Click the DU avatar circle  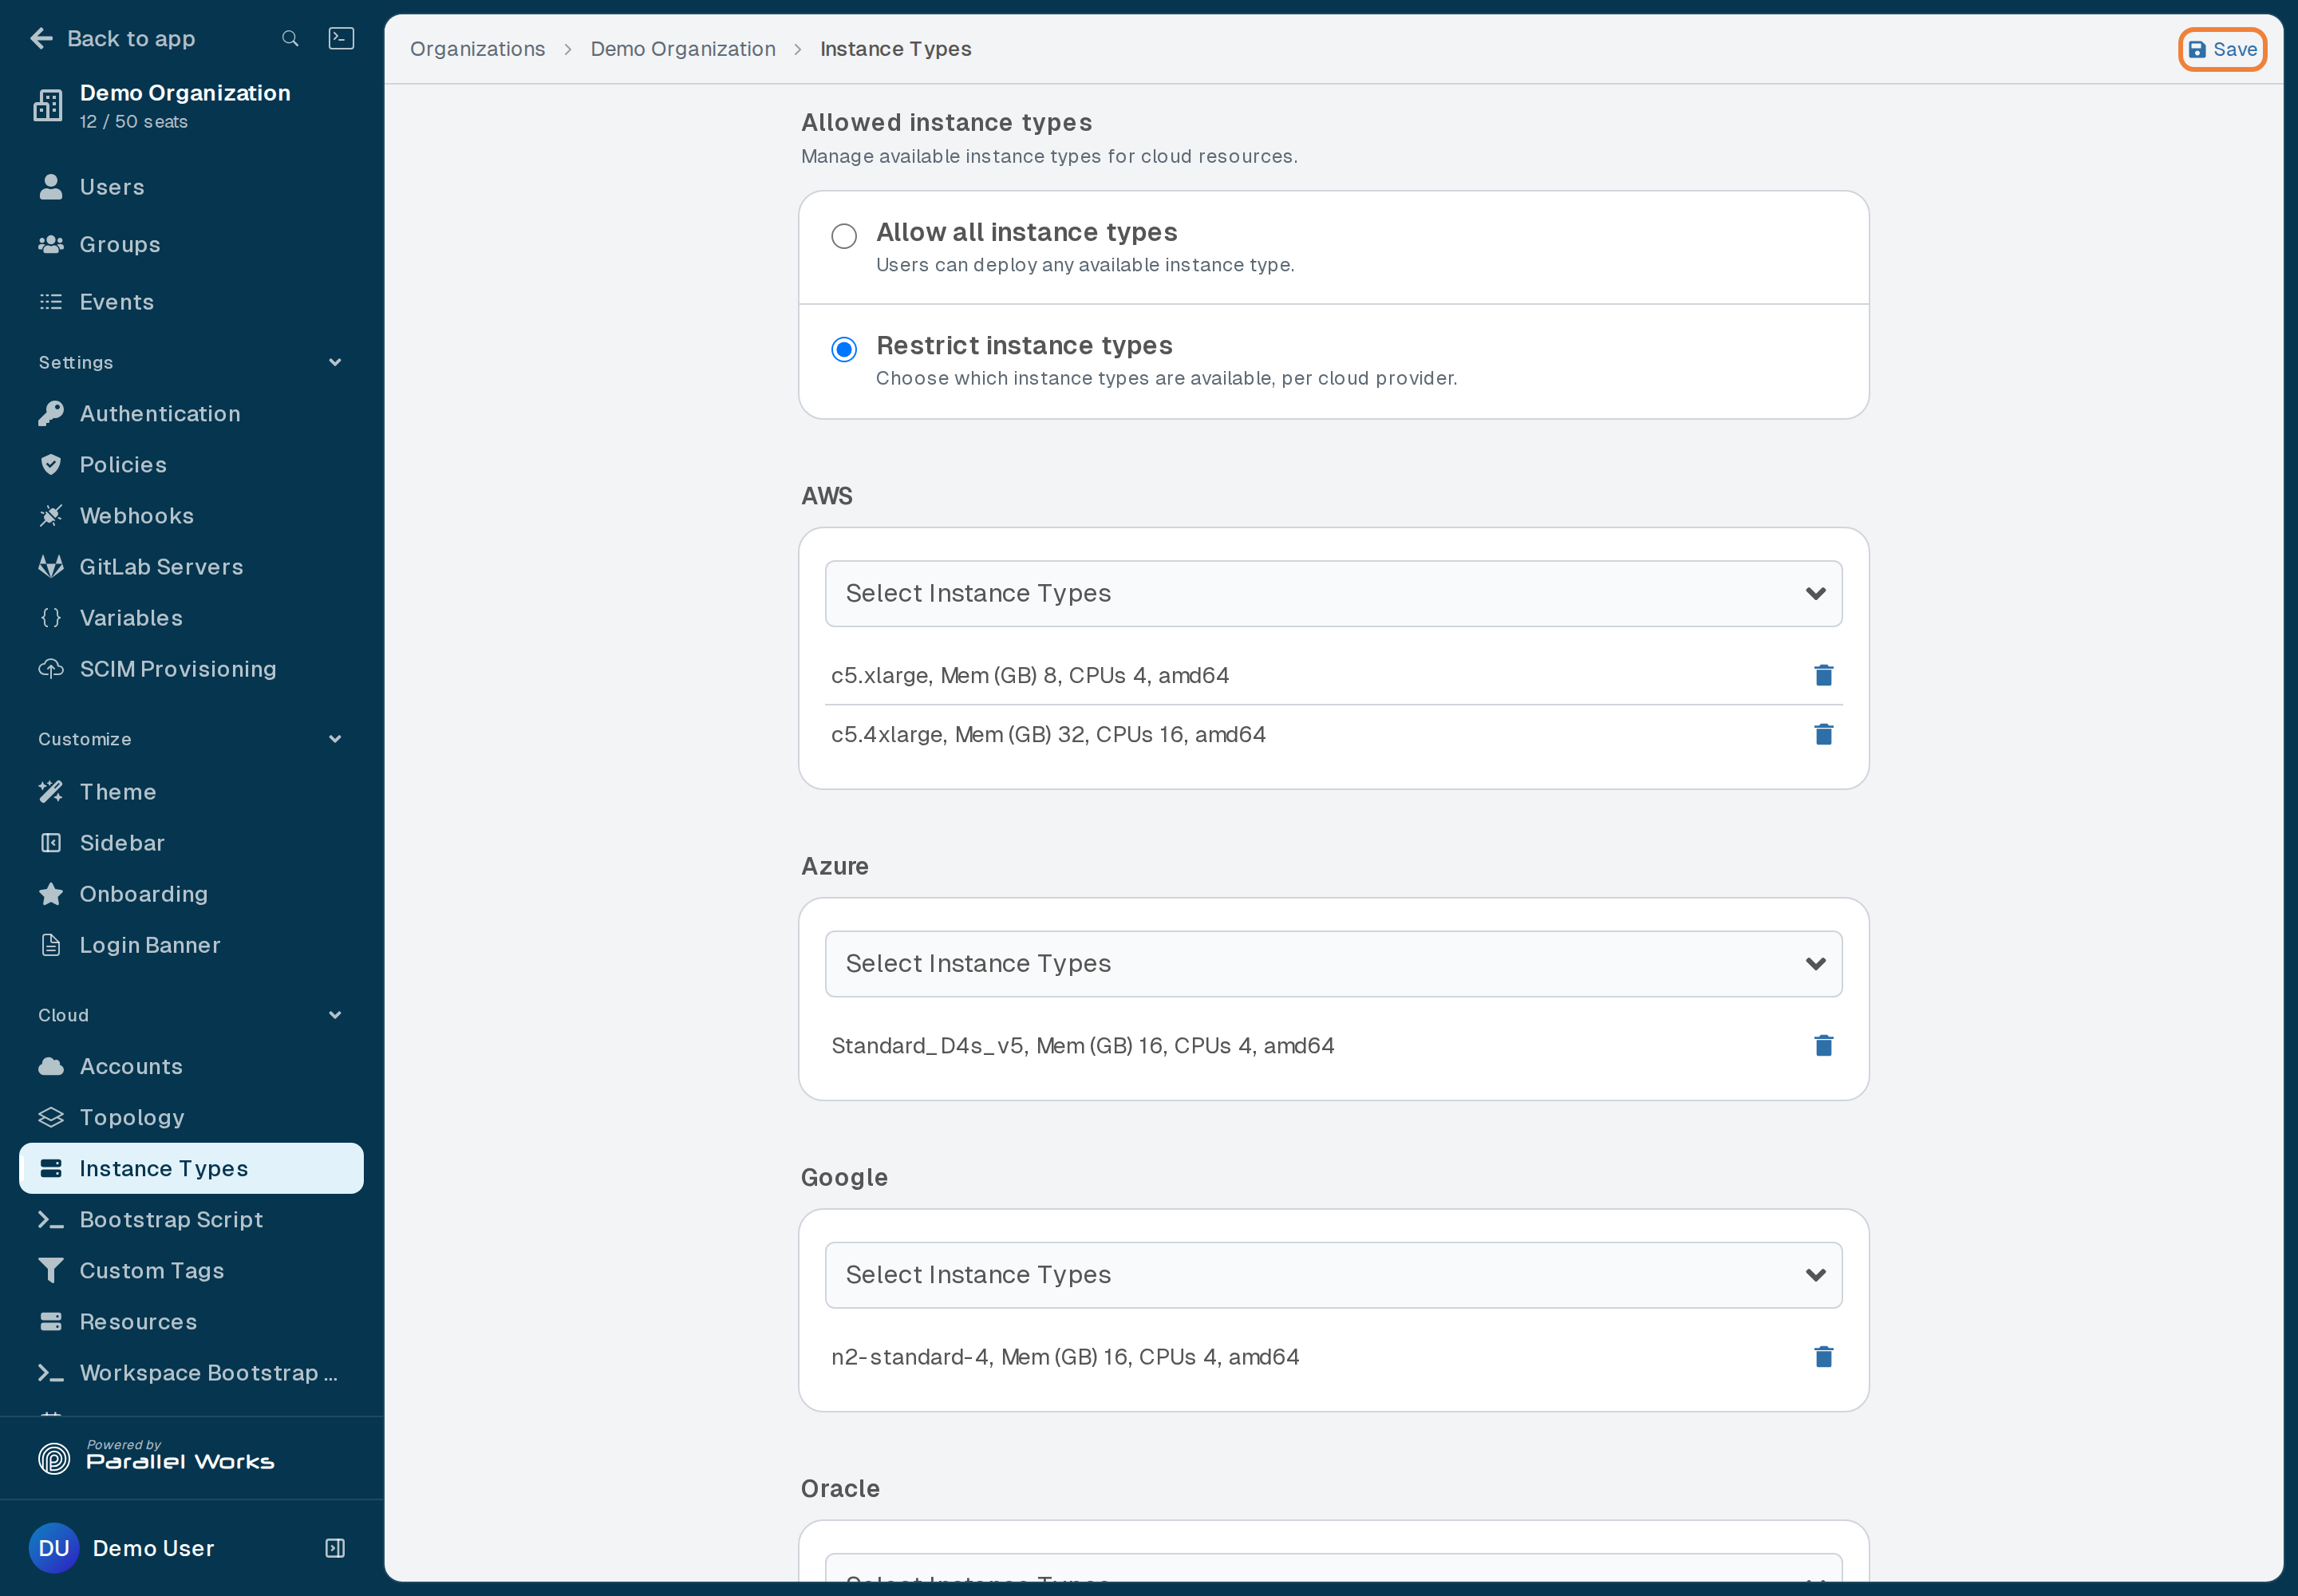click(54, 1547)
